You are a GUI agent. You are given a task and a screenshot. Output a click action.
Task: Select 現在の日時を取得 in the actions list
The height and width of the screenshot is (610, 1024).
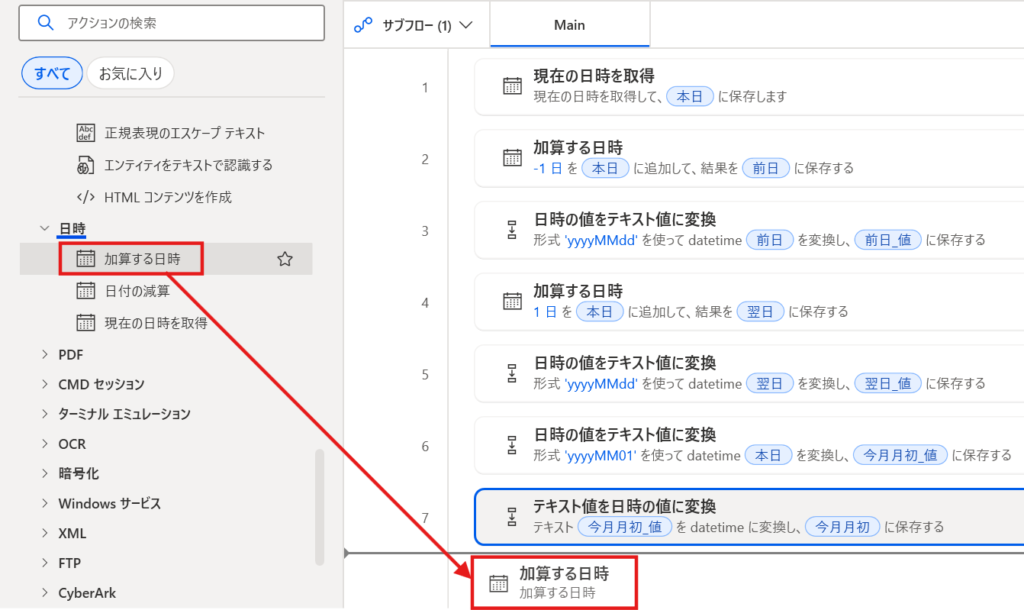[x=156, y=323]
